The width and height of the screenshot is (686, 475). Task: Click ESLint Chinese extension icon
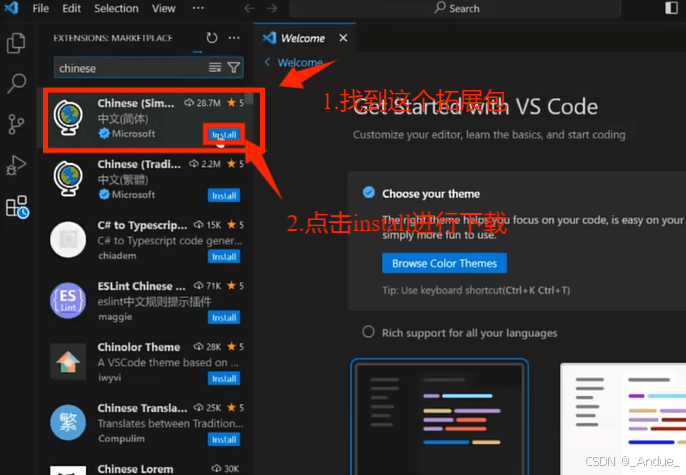[x=68, y=300]
